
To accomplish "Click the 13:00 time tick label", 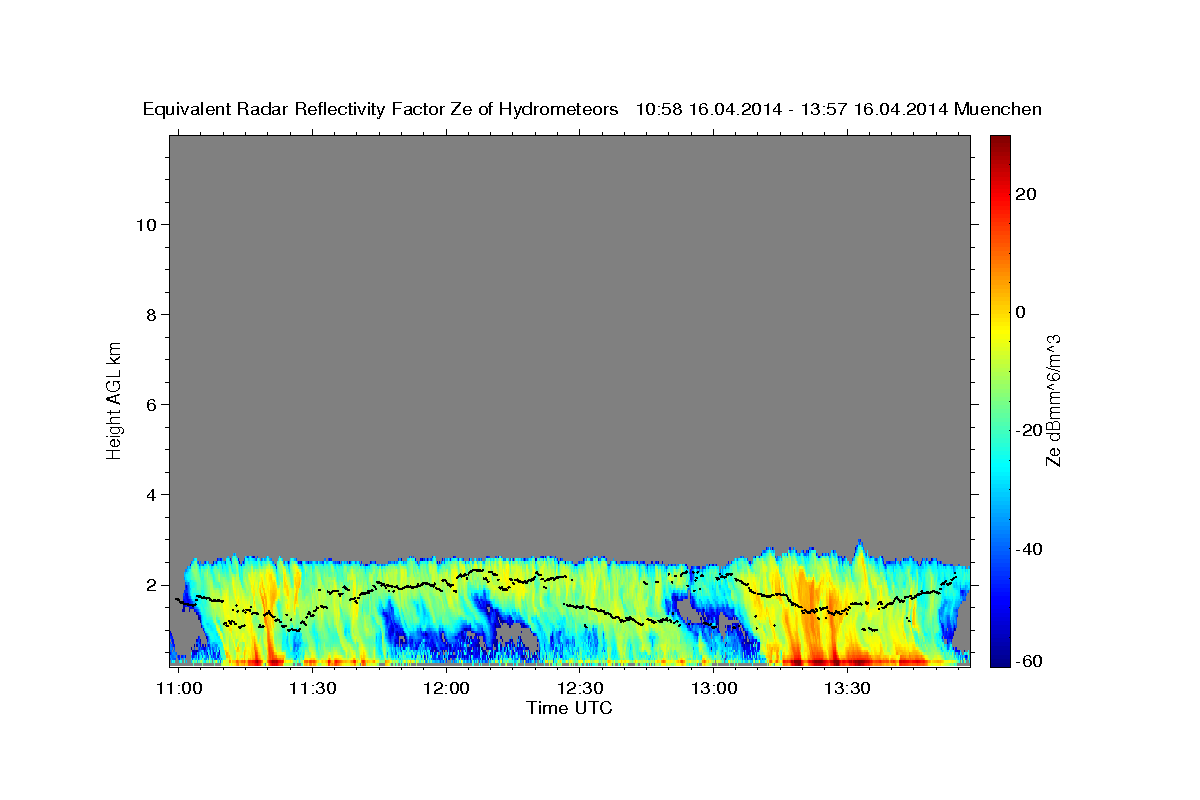I will point(714,689).
